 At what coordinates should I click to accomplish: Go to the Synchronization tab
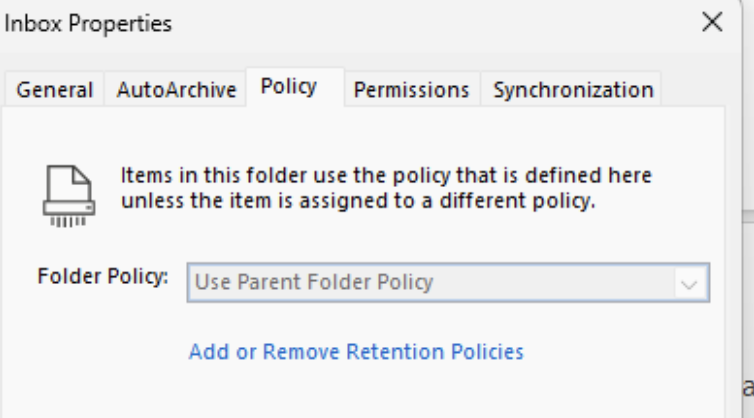click(573, 89)
